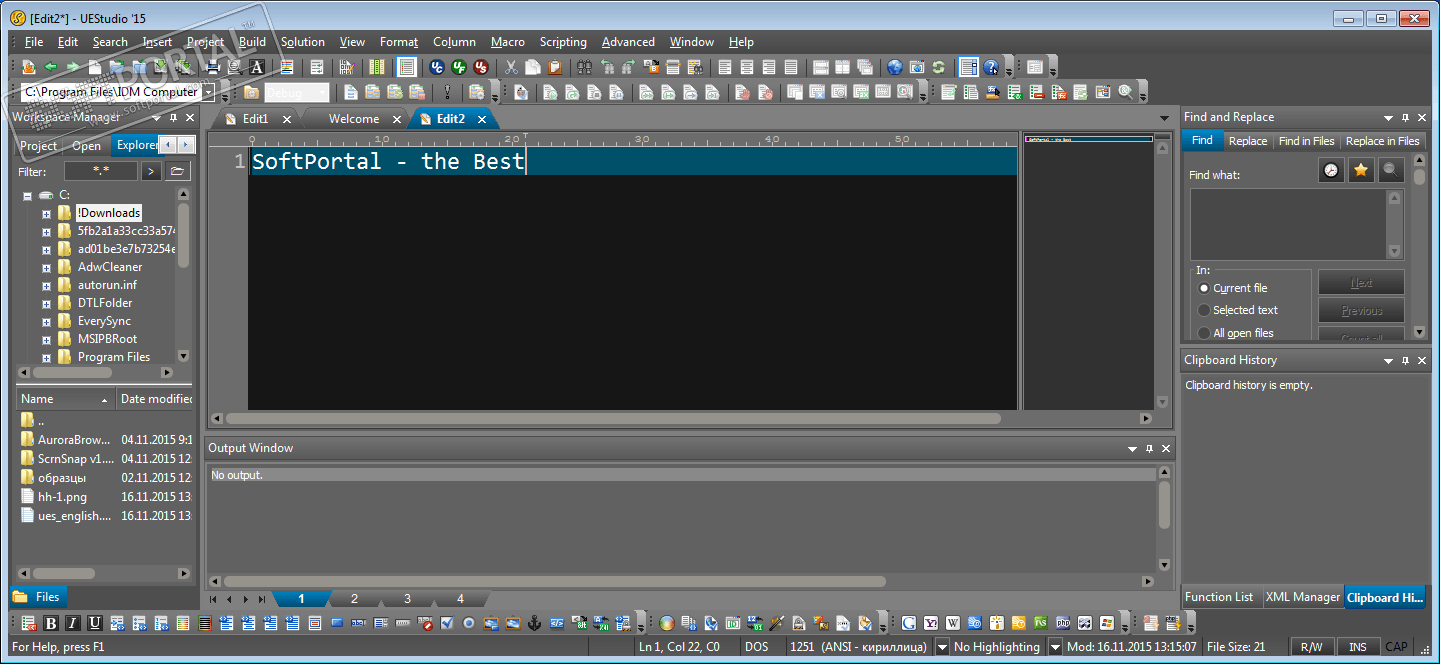Click the UltraFinder UF icon

click(x=459, y=67)
